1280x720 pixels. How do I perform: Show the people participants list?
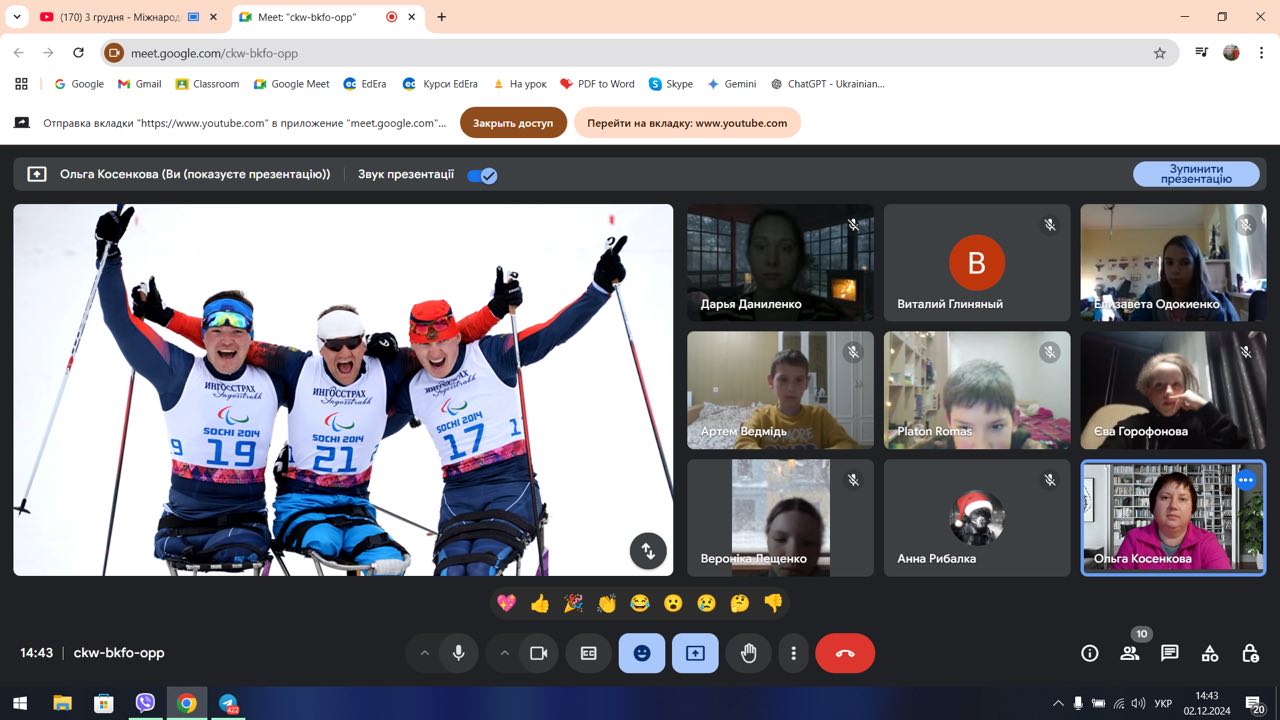[1130, 653]
